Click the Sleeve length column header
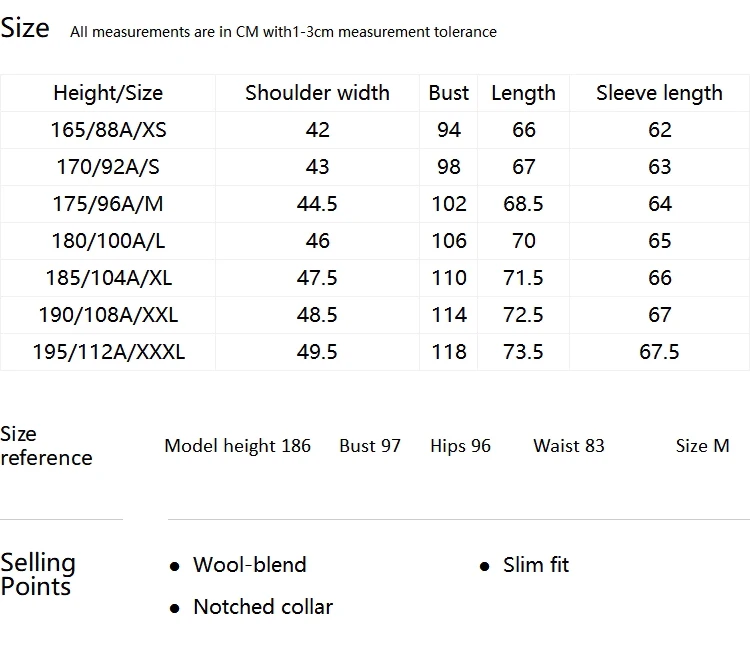 [659, 93]
